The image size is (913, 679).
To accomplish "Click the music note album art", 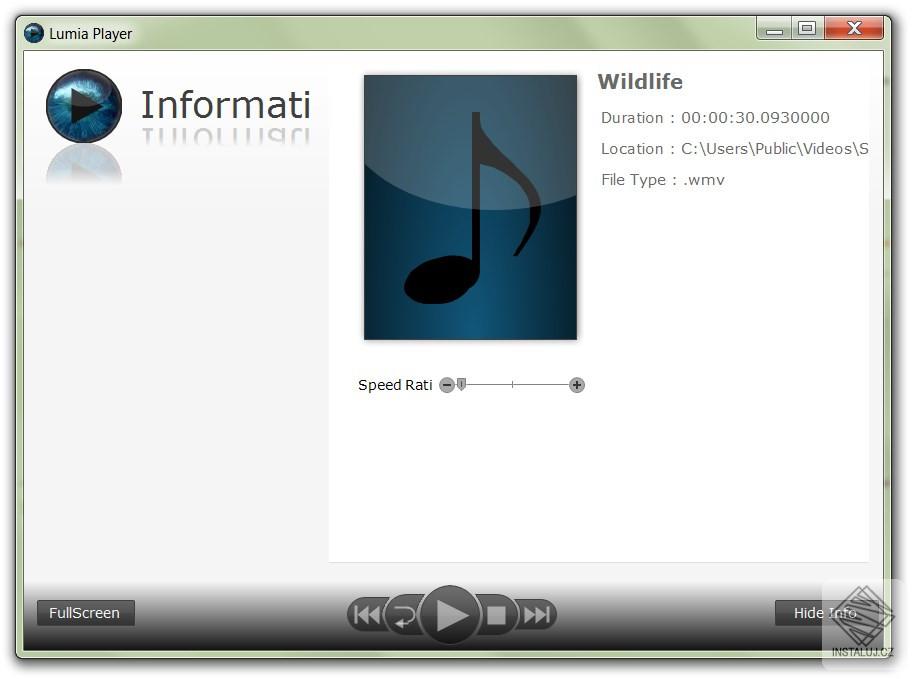I will (x=470, y=207).
